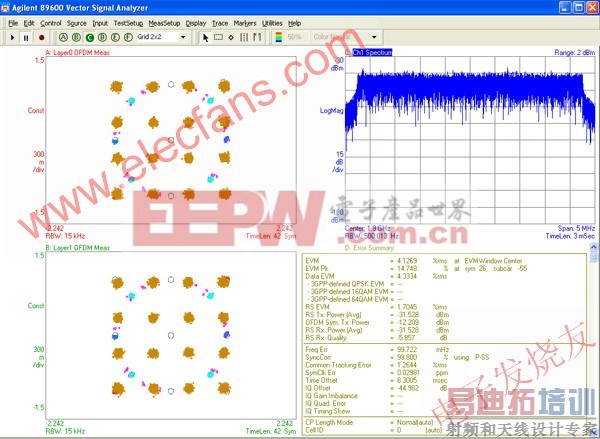Click the LogMag Y-axis format label
Screen dimensions: 600x439
click(332, 111)
